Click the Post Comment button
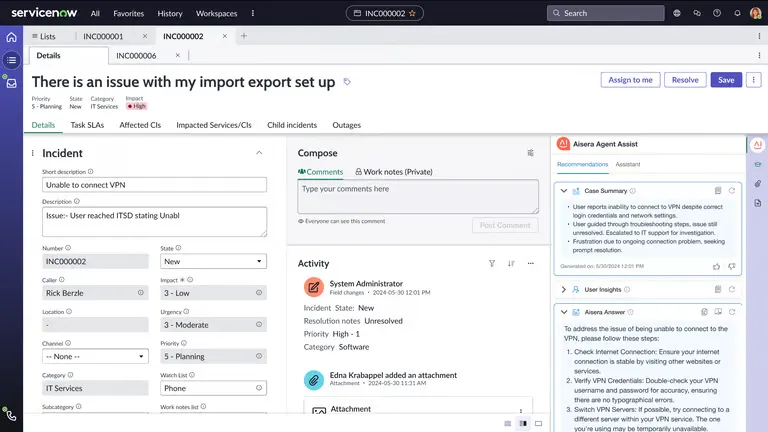768x432 pixels. (x=505, y=225)
